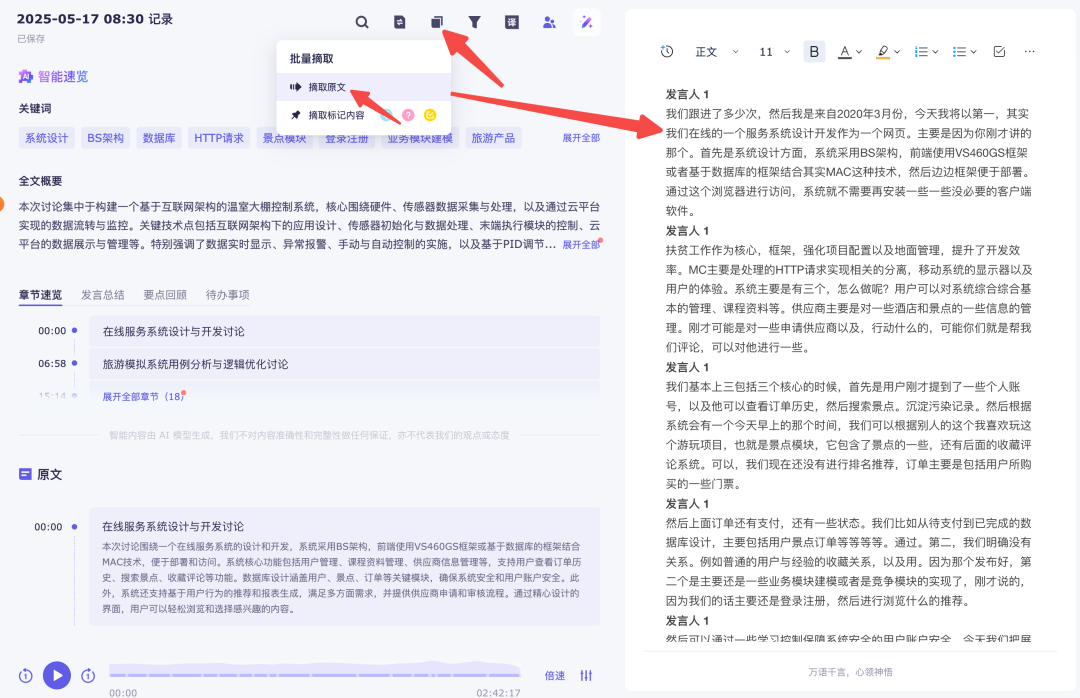
Task: Click the 全文概要 heading
Action: pyautogui.click(x=41, y=181)
